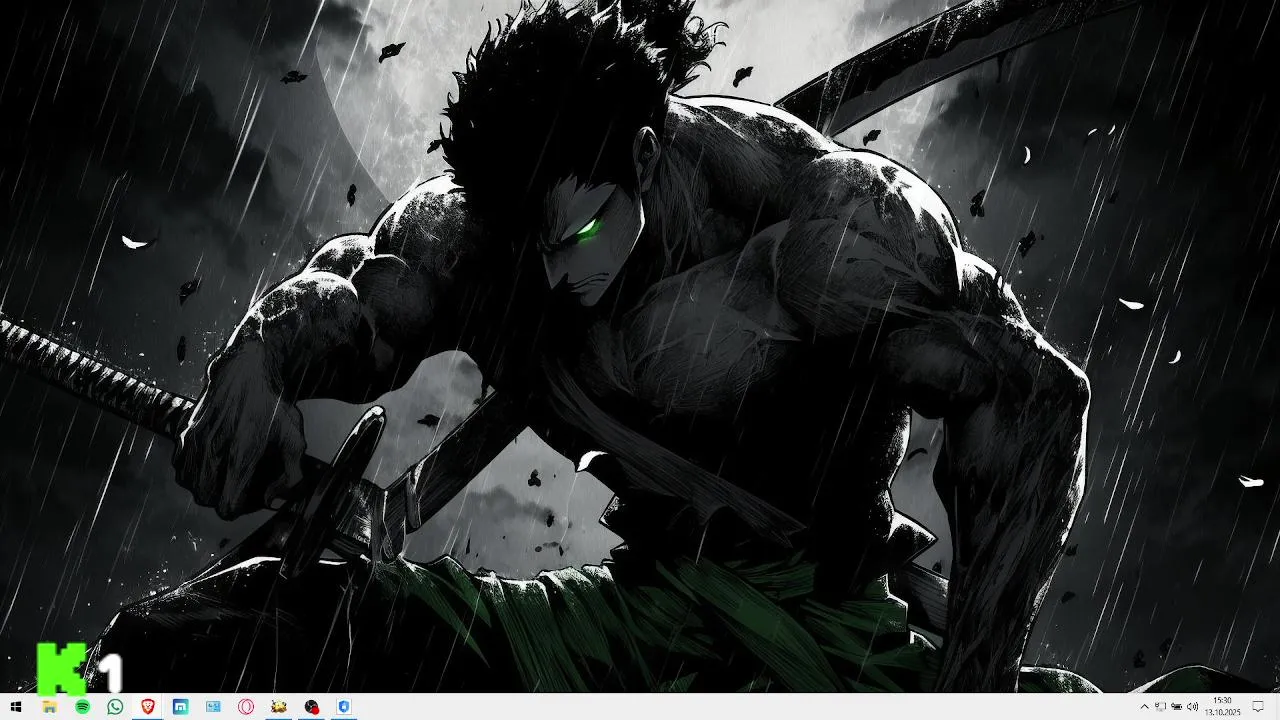1280x720 pixels.
Task: Show hidden system tray icons
Action: click(x=1144, y=707)
